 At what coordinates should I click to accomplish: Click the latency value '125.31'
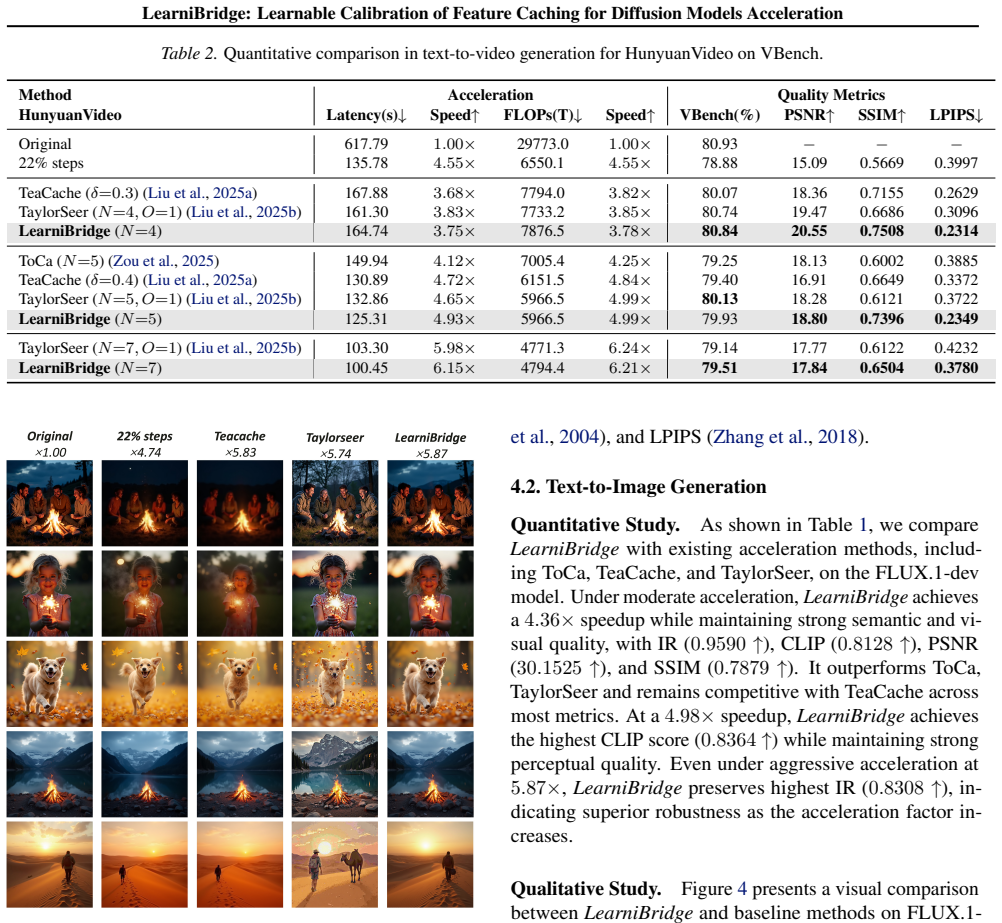366,319
